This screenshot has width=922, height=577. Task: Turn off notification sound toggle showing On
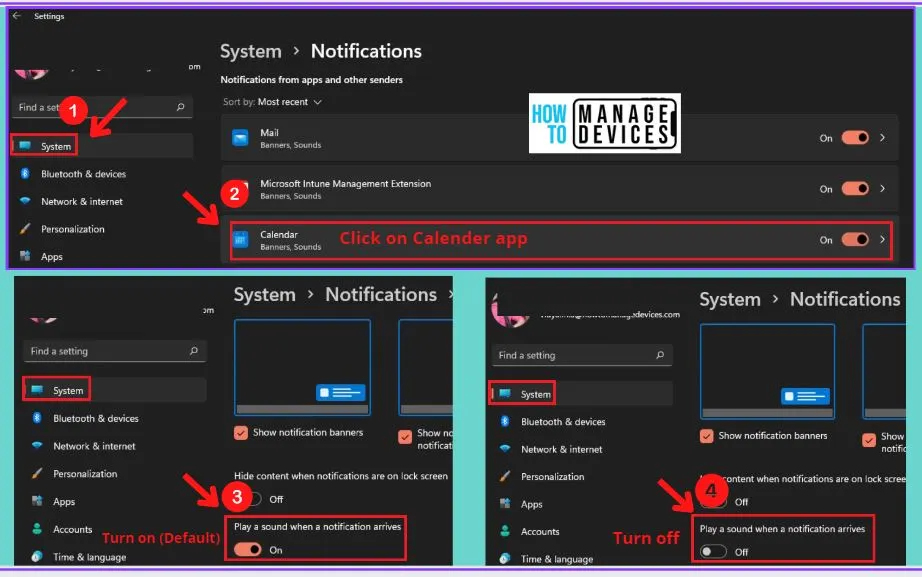[x=248, y=549]
